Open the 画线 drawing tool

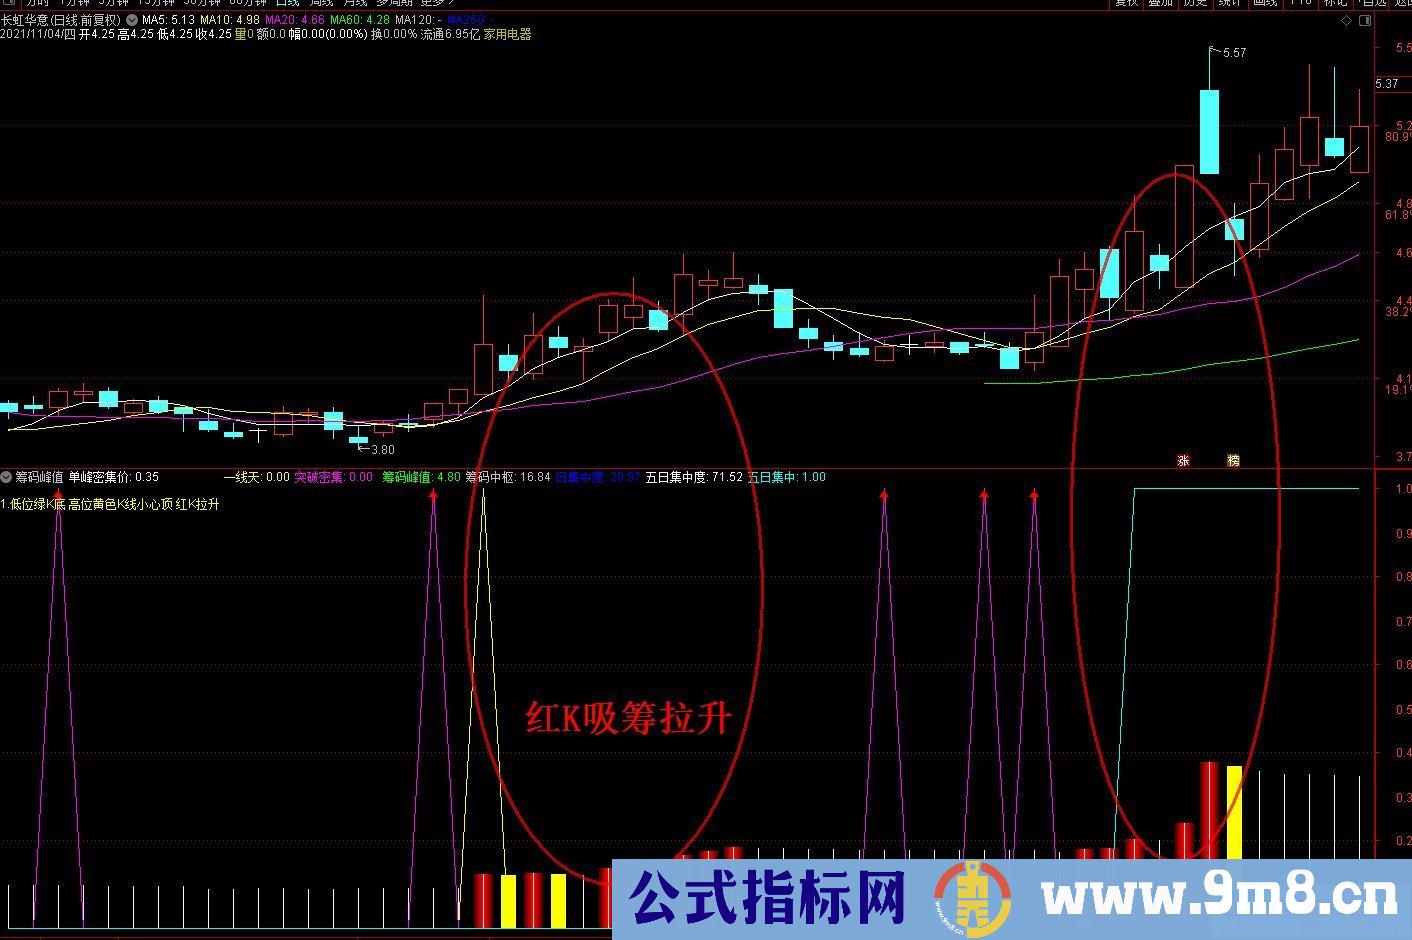click(1264, 5)
